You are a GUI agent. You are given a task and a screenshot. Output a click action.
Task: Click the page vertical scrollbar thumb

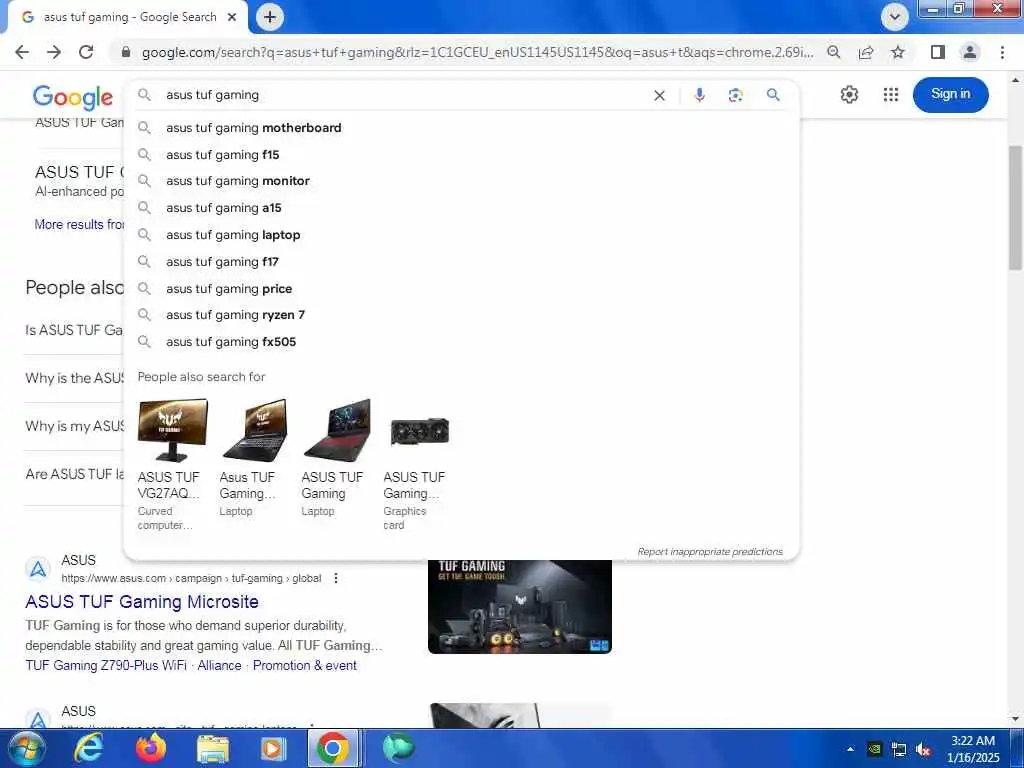coord(1016,207)
